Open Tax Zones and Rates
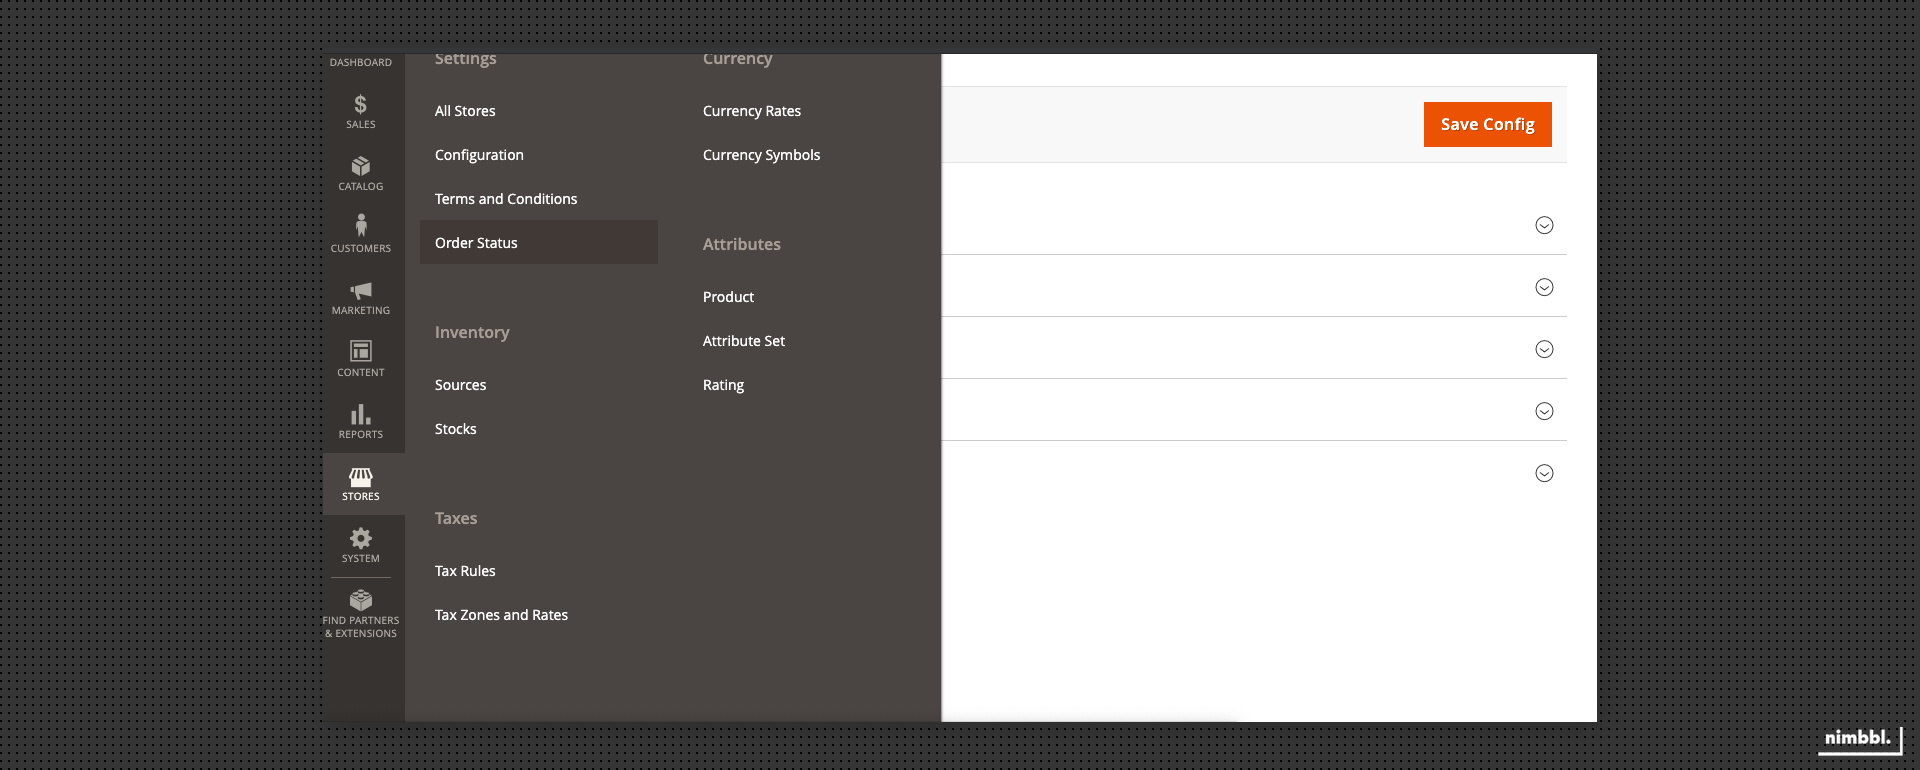 [501, 615]
